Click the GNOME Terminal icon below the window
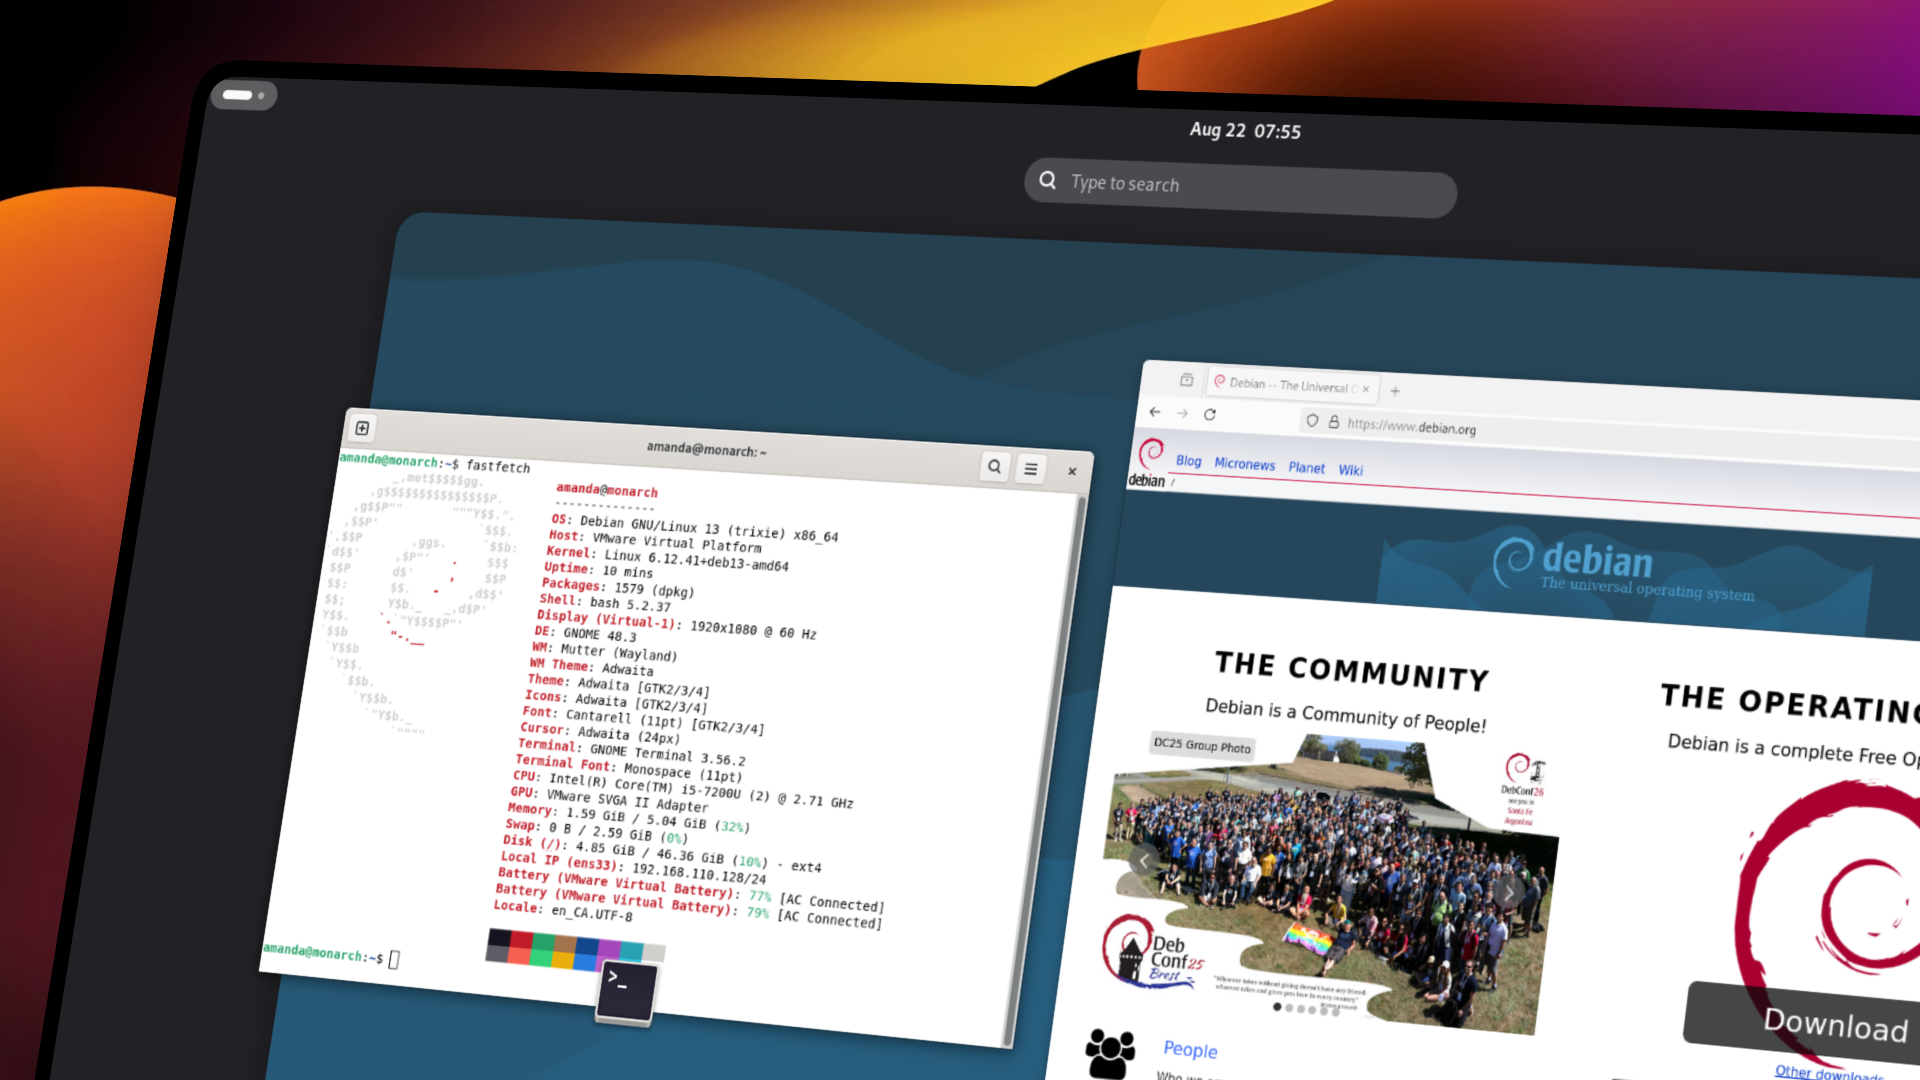This screenshot has height=1080, width=1920. pyautogui.click(x=625, y=992)
